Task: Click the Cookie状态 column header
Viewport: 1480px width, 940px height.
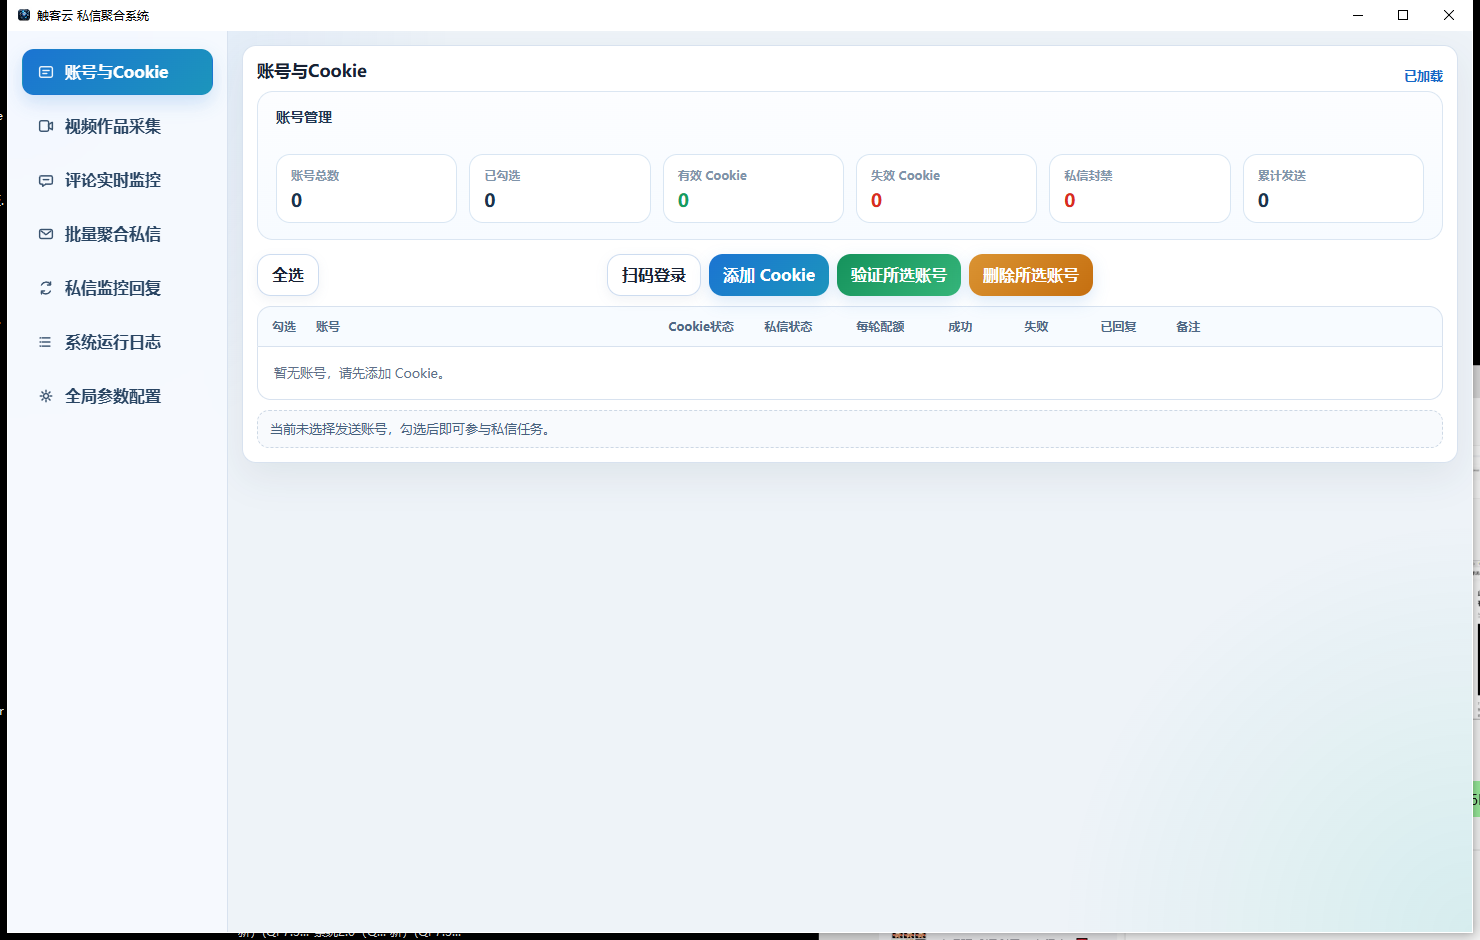Action: [x=701, y=327]
